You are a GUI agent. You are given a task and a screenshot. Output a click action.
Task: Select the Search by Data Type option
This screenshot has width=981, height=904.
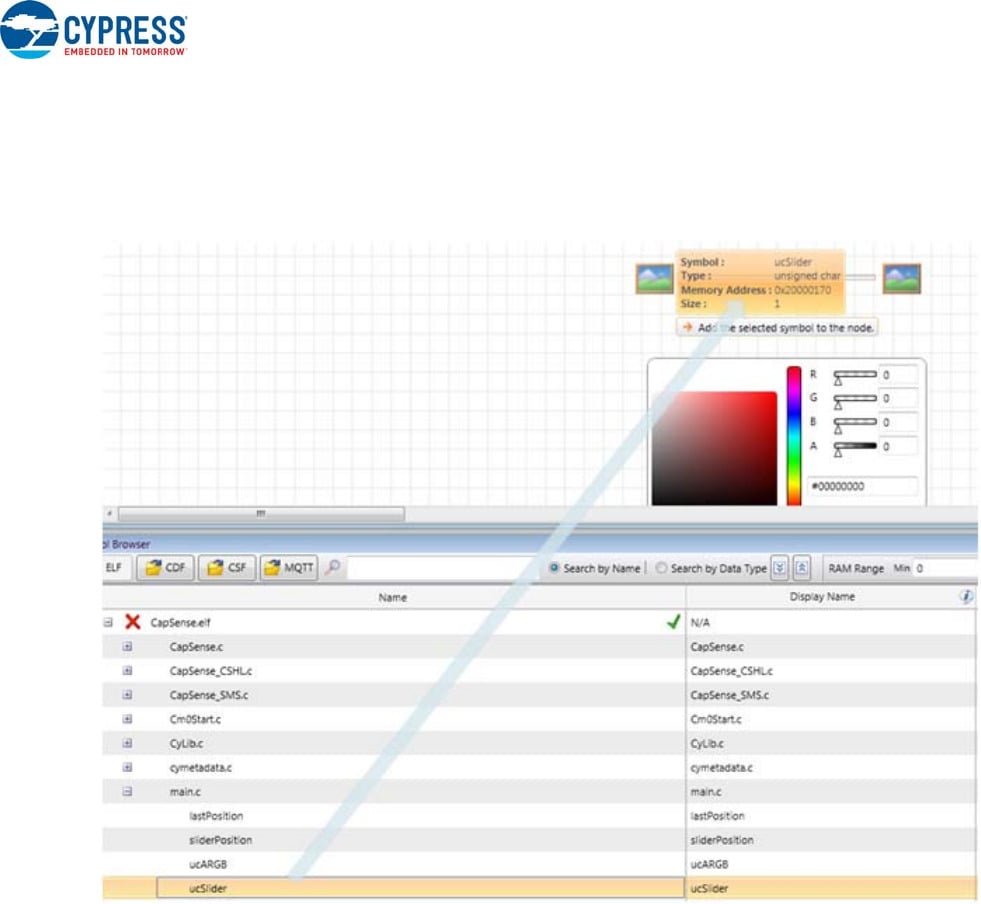click(661, 568)
